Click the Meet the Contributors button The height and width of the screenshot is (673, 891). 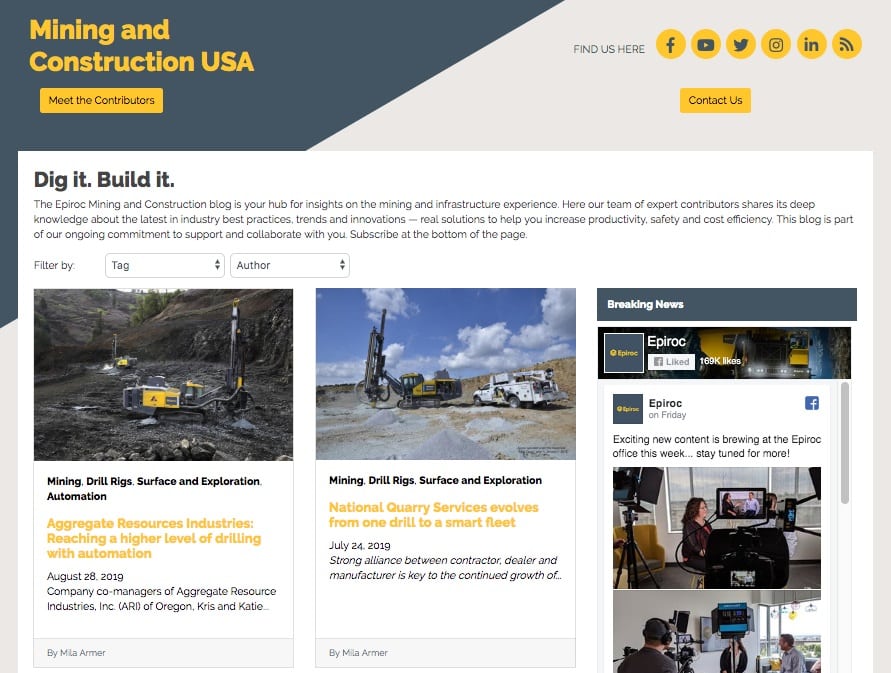click(x=101, y=101)
